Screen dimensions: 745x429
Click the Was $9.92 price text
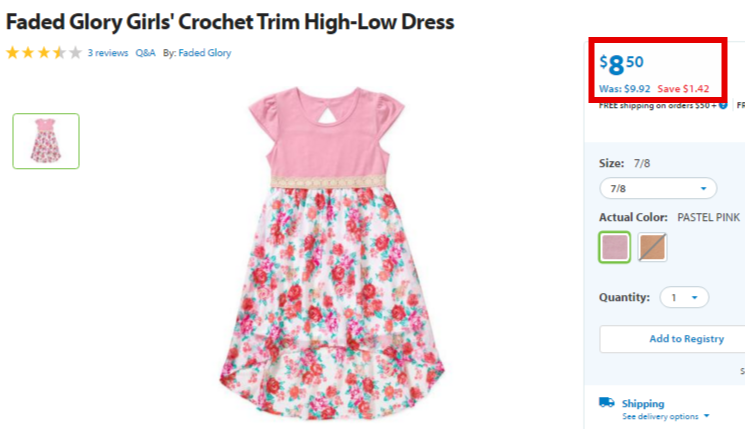624,89
